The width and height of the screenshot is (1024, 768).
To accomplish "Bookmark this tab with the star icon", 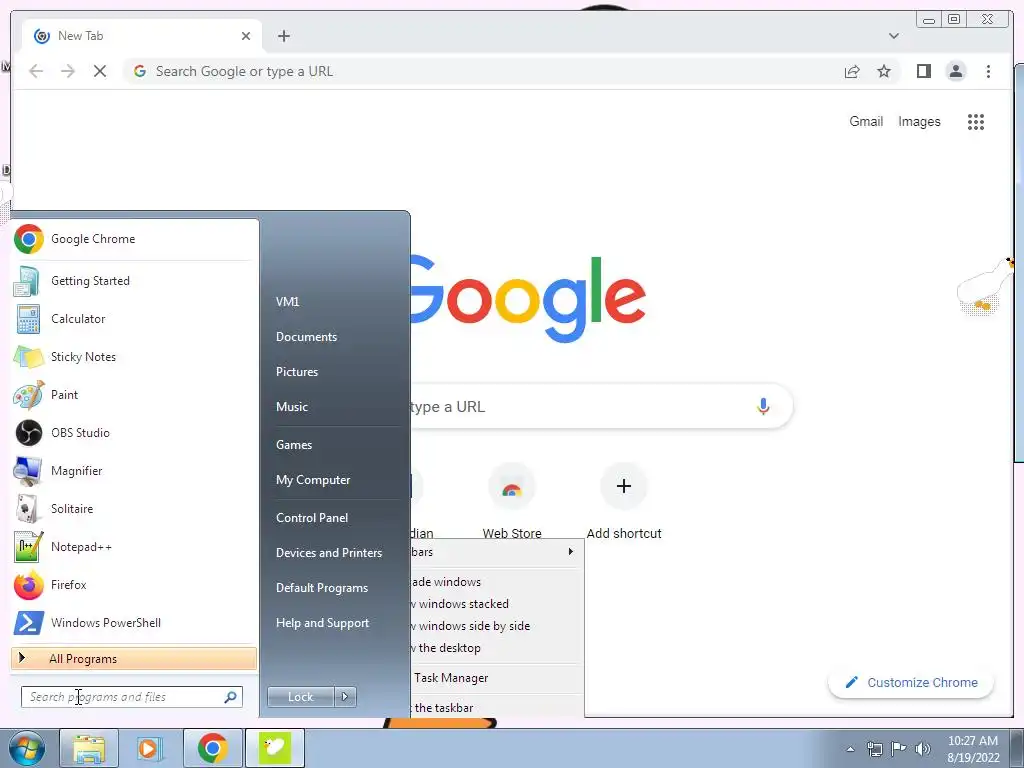I will click(x=884, y=71).
